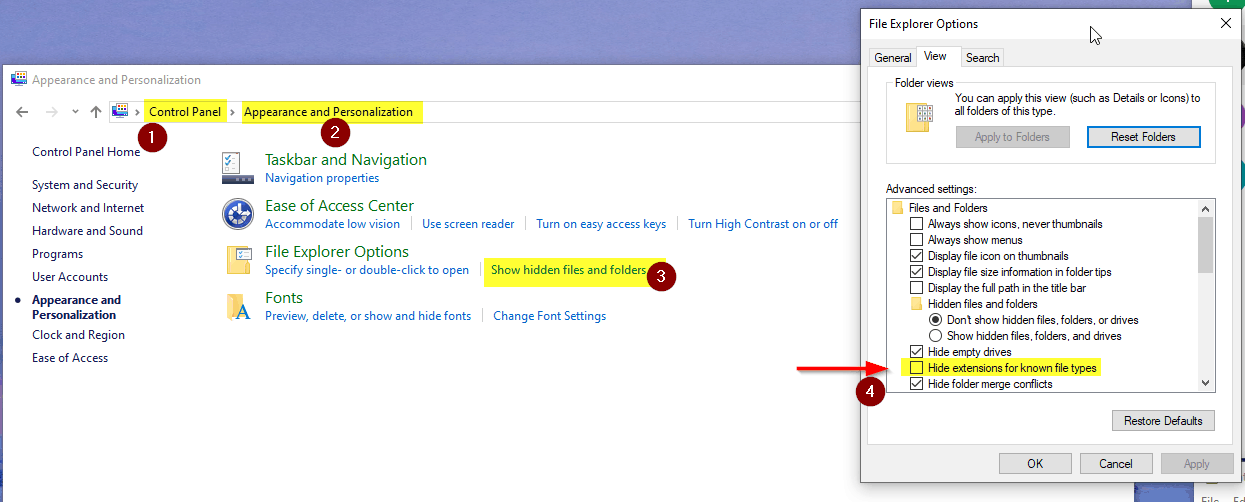The height and width of the screenshot is (502, 1245).
Task: Open Clock and Region category
Action: click(77, 335)
